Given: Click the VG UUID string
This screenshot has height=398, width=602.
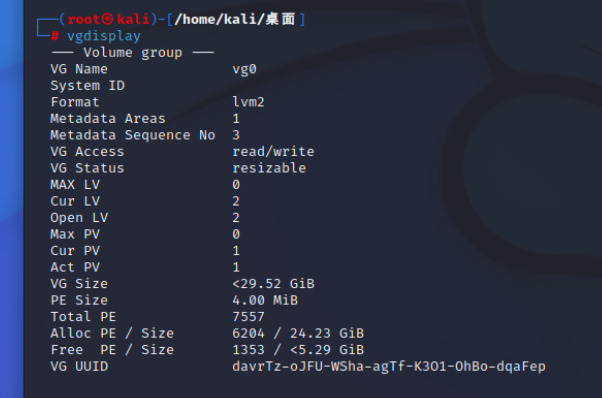Looking at the screenshot, I should (389, 367).
